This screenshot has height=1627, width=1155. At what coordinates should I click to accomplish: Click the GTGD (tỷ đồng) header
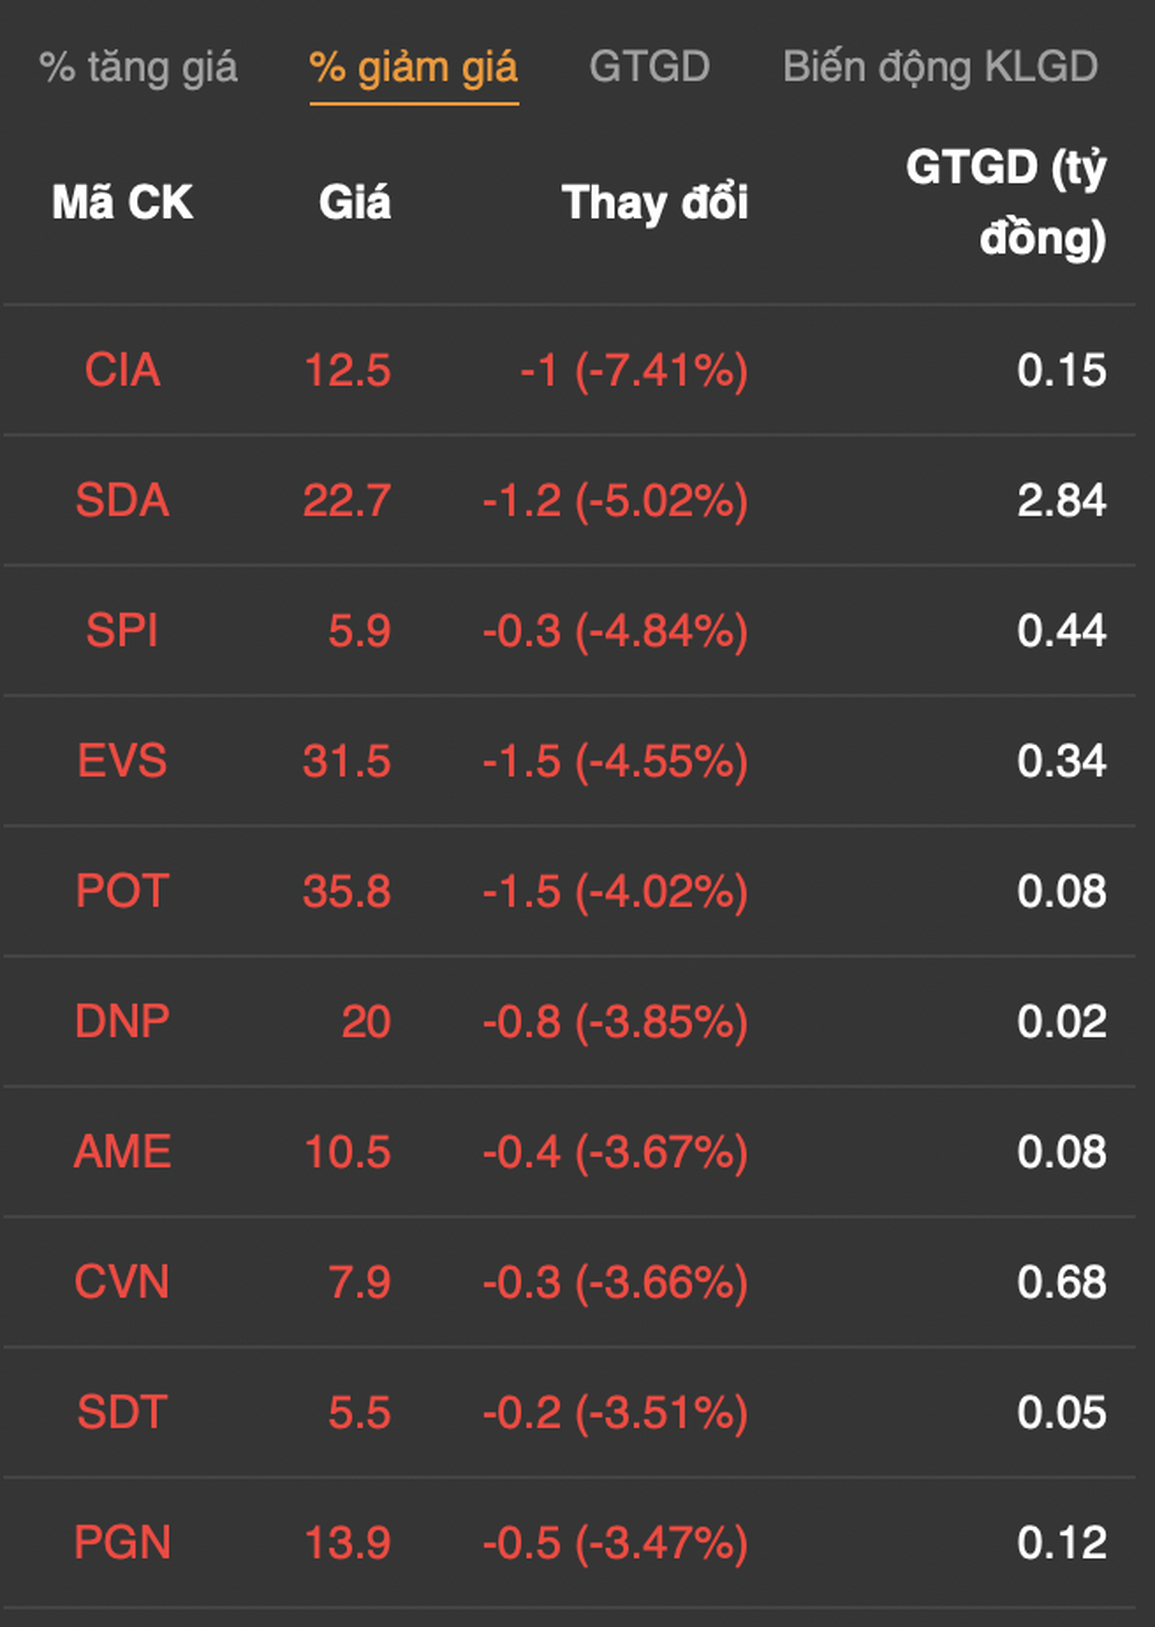1005,202
